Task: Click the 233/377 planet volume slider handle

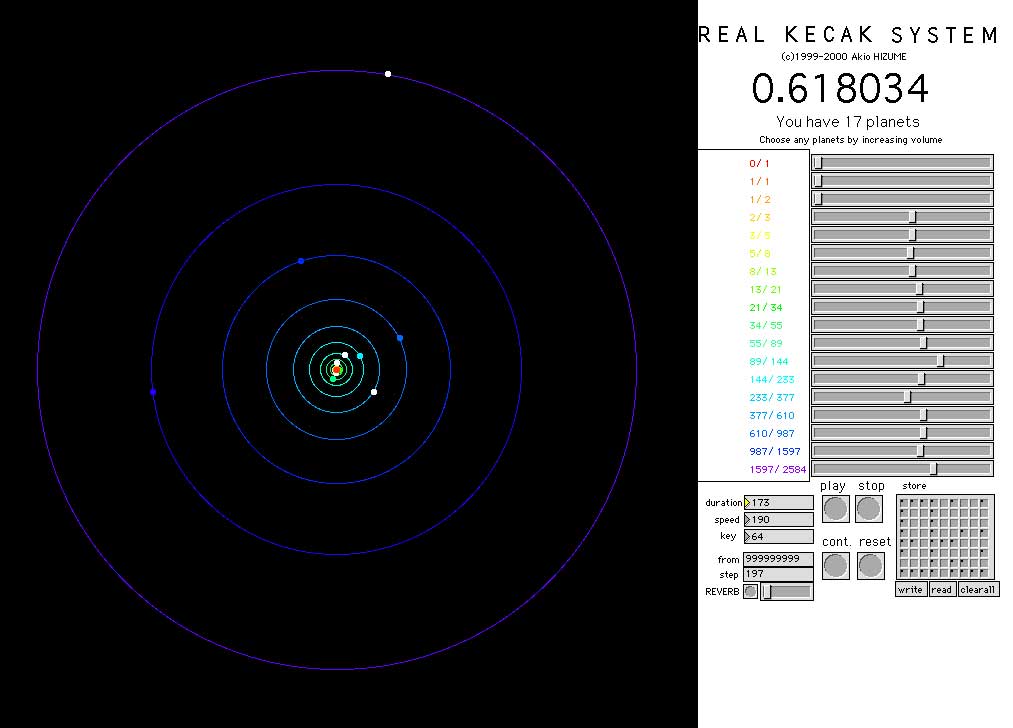Action: pyautogui.click(x=907, y=397)
